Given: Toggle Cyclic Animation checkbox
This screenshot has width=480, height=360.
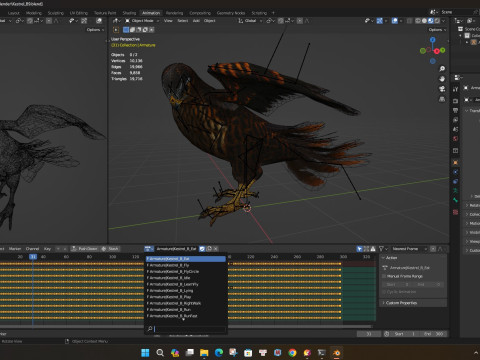Looking at the screenshot, I should pyautogui.click(x=384, y=292).
